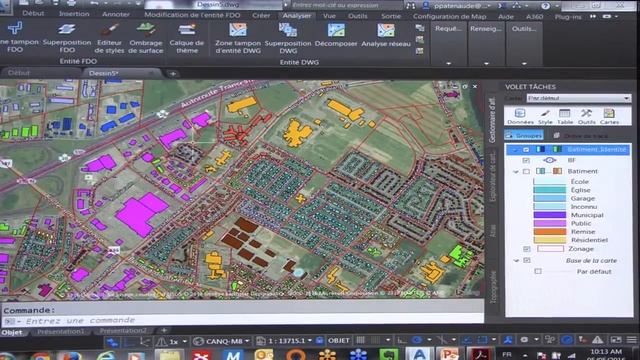Create a Zone tampon d'entité DWG
Screen dimensions: 640x360
238,38
